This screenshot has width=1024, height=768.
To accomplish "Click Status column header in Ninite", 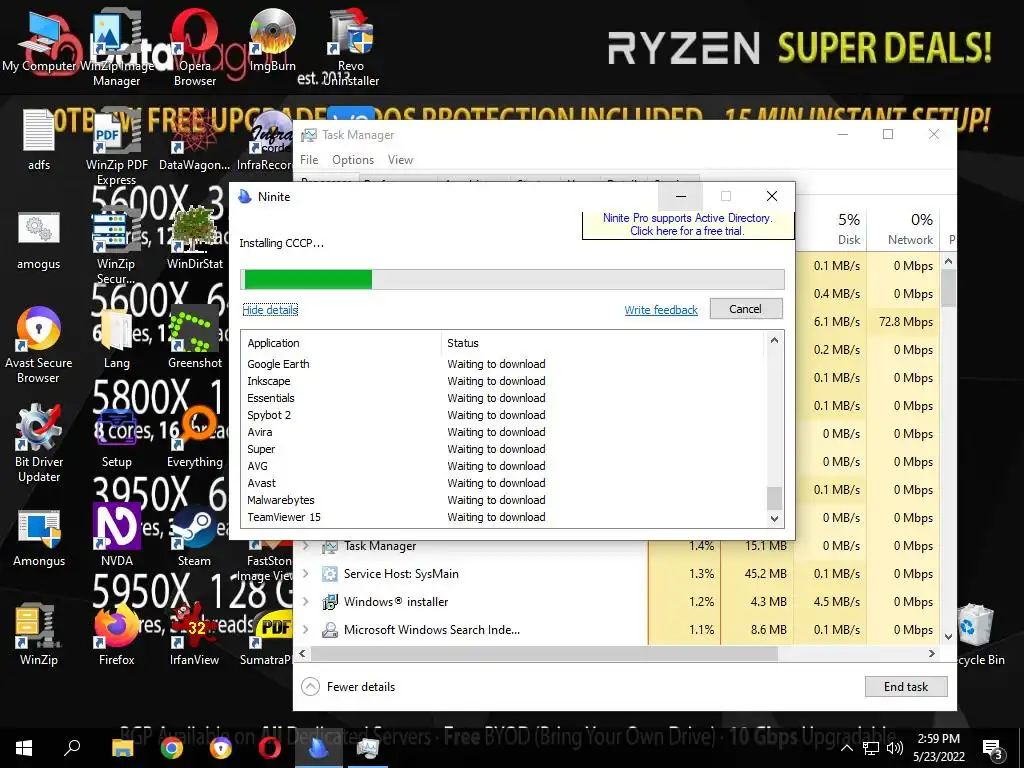I will pos(602,343).
